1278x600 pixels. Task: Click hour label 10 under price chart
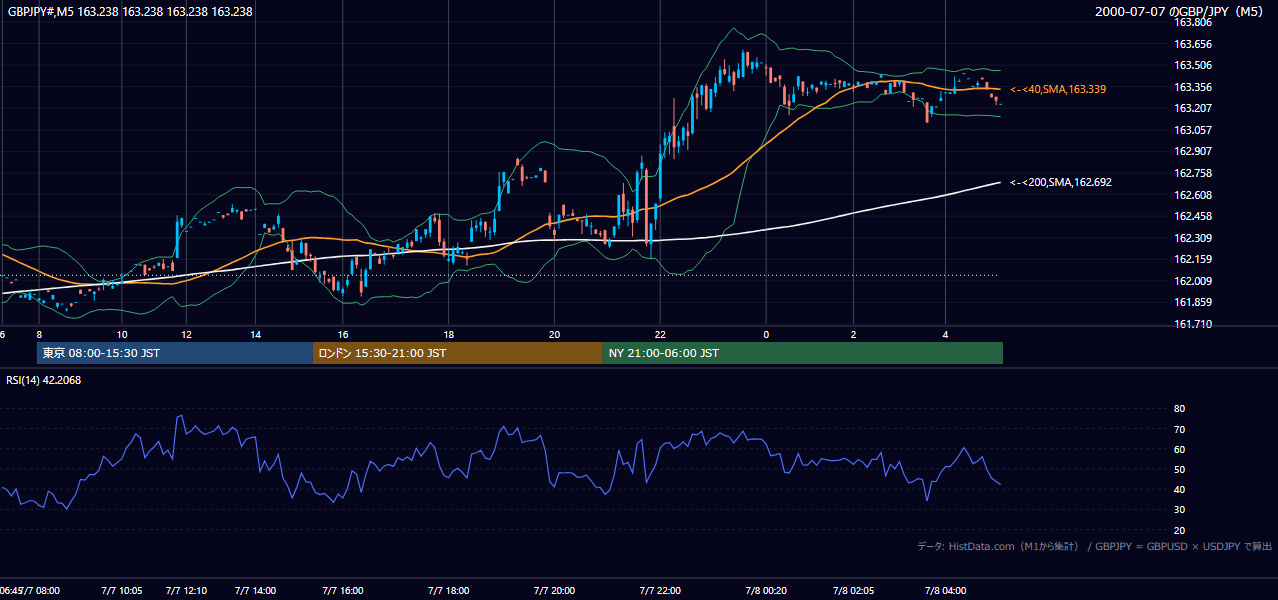click(x=122, y=334)
